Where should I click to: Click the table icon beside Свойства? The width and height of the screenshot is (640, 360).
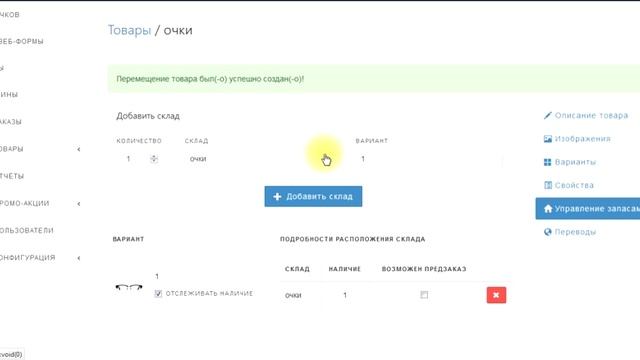548,185
